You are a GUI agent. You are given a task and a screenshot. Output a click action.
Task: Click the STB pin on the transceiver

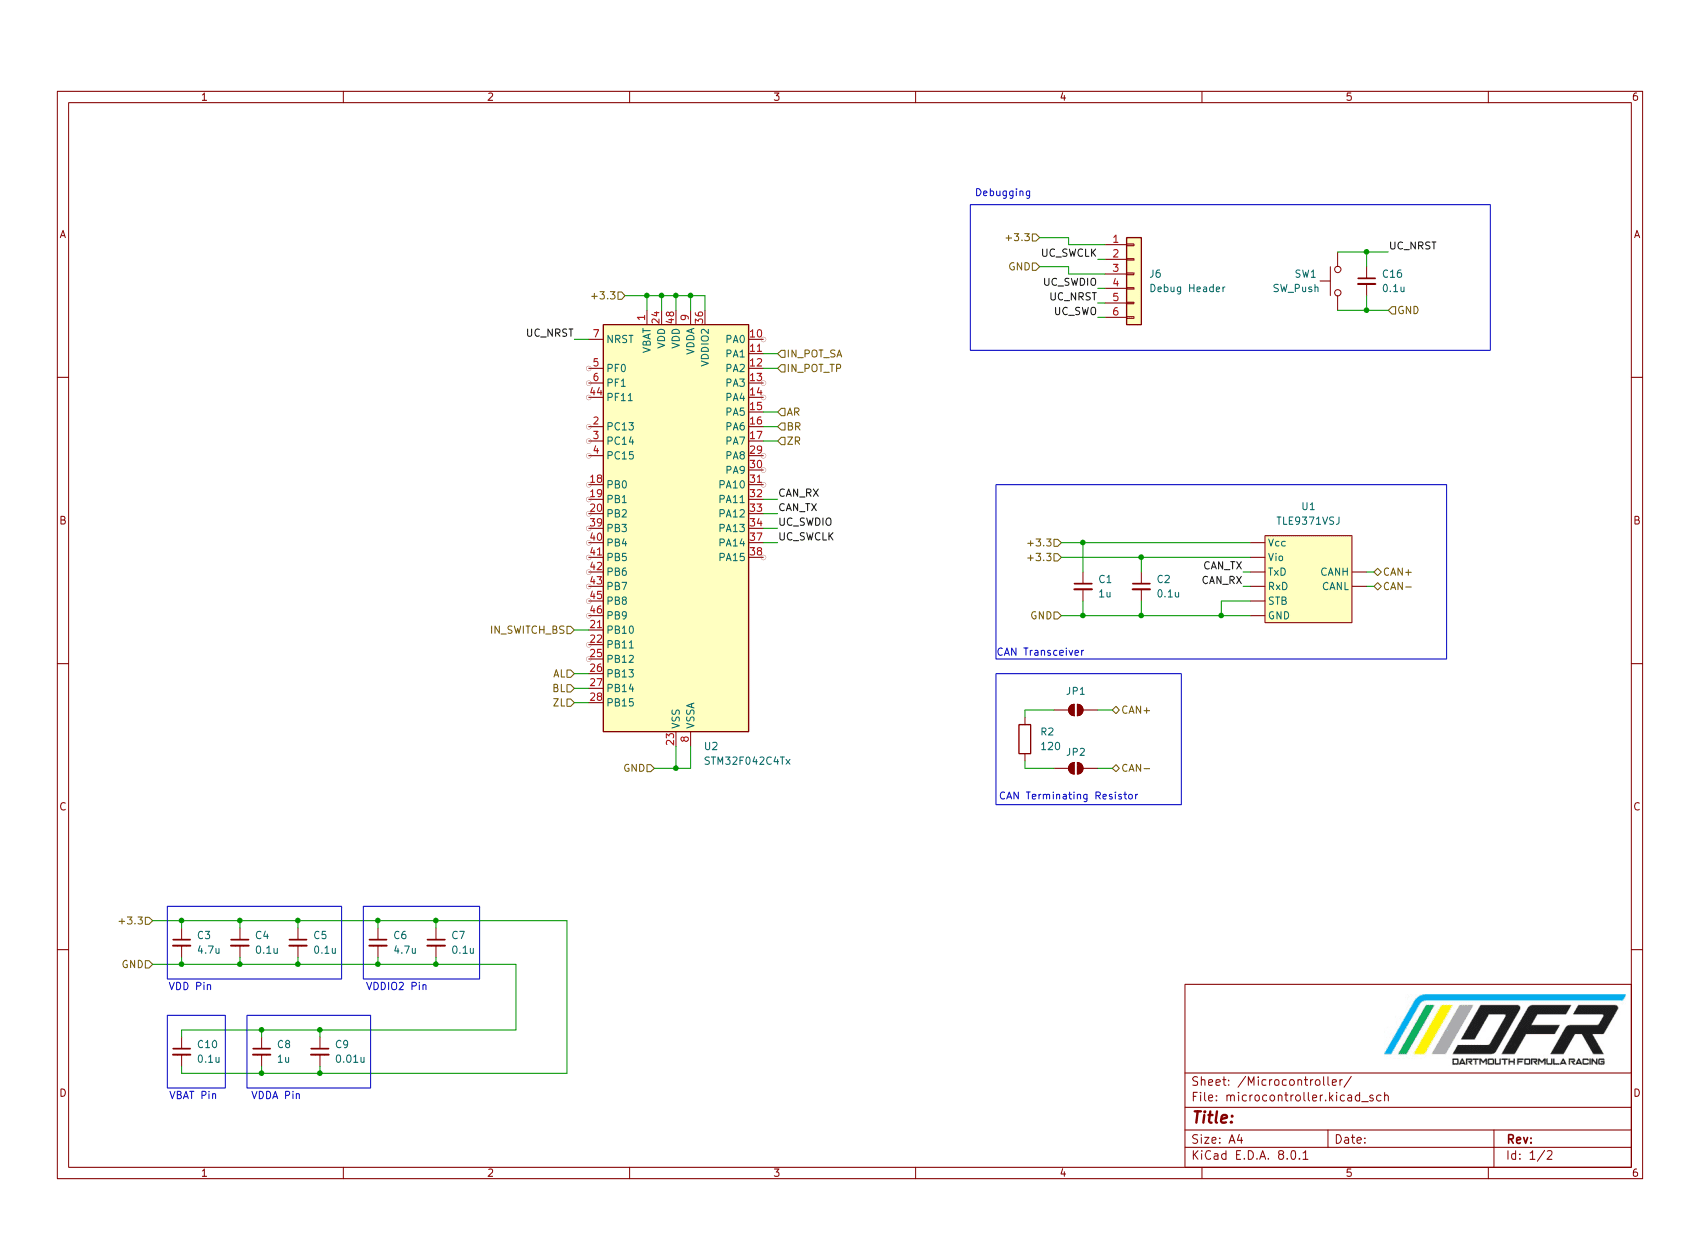tap(1278, 601)
